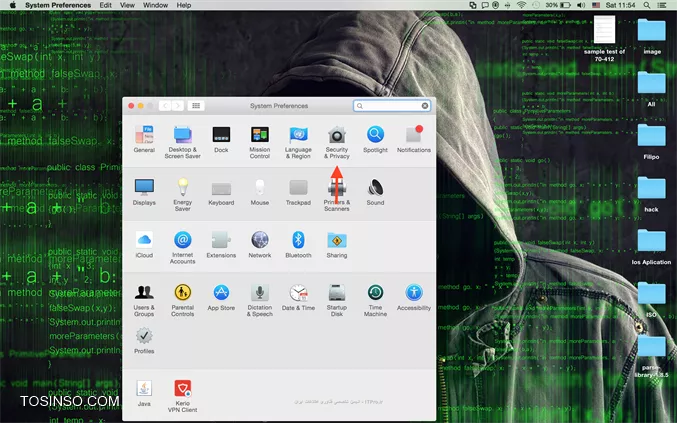Screen dimensions: 677x423
Task: Open Spotlight preferences
Action: 375,139
